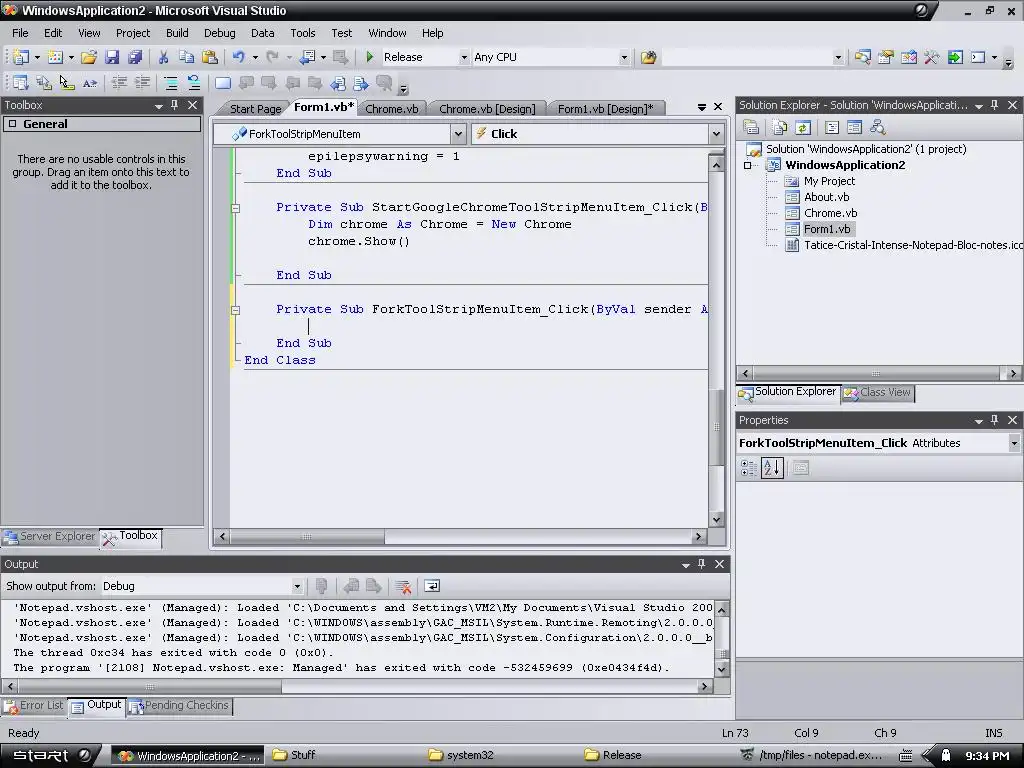
Task: Click the Decrease Indent icon
Action: 119,83
